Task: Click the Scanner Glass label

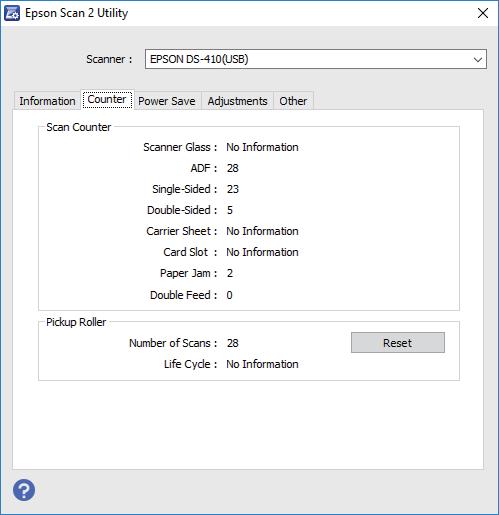Action: point(180,147)
